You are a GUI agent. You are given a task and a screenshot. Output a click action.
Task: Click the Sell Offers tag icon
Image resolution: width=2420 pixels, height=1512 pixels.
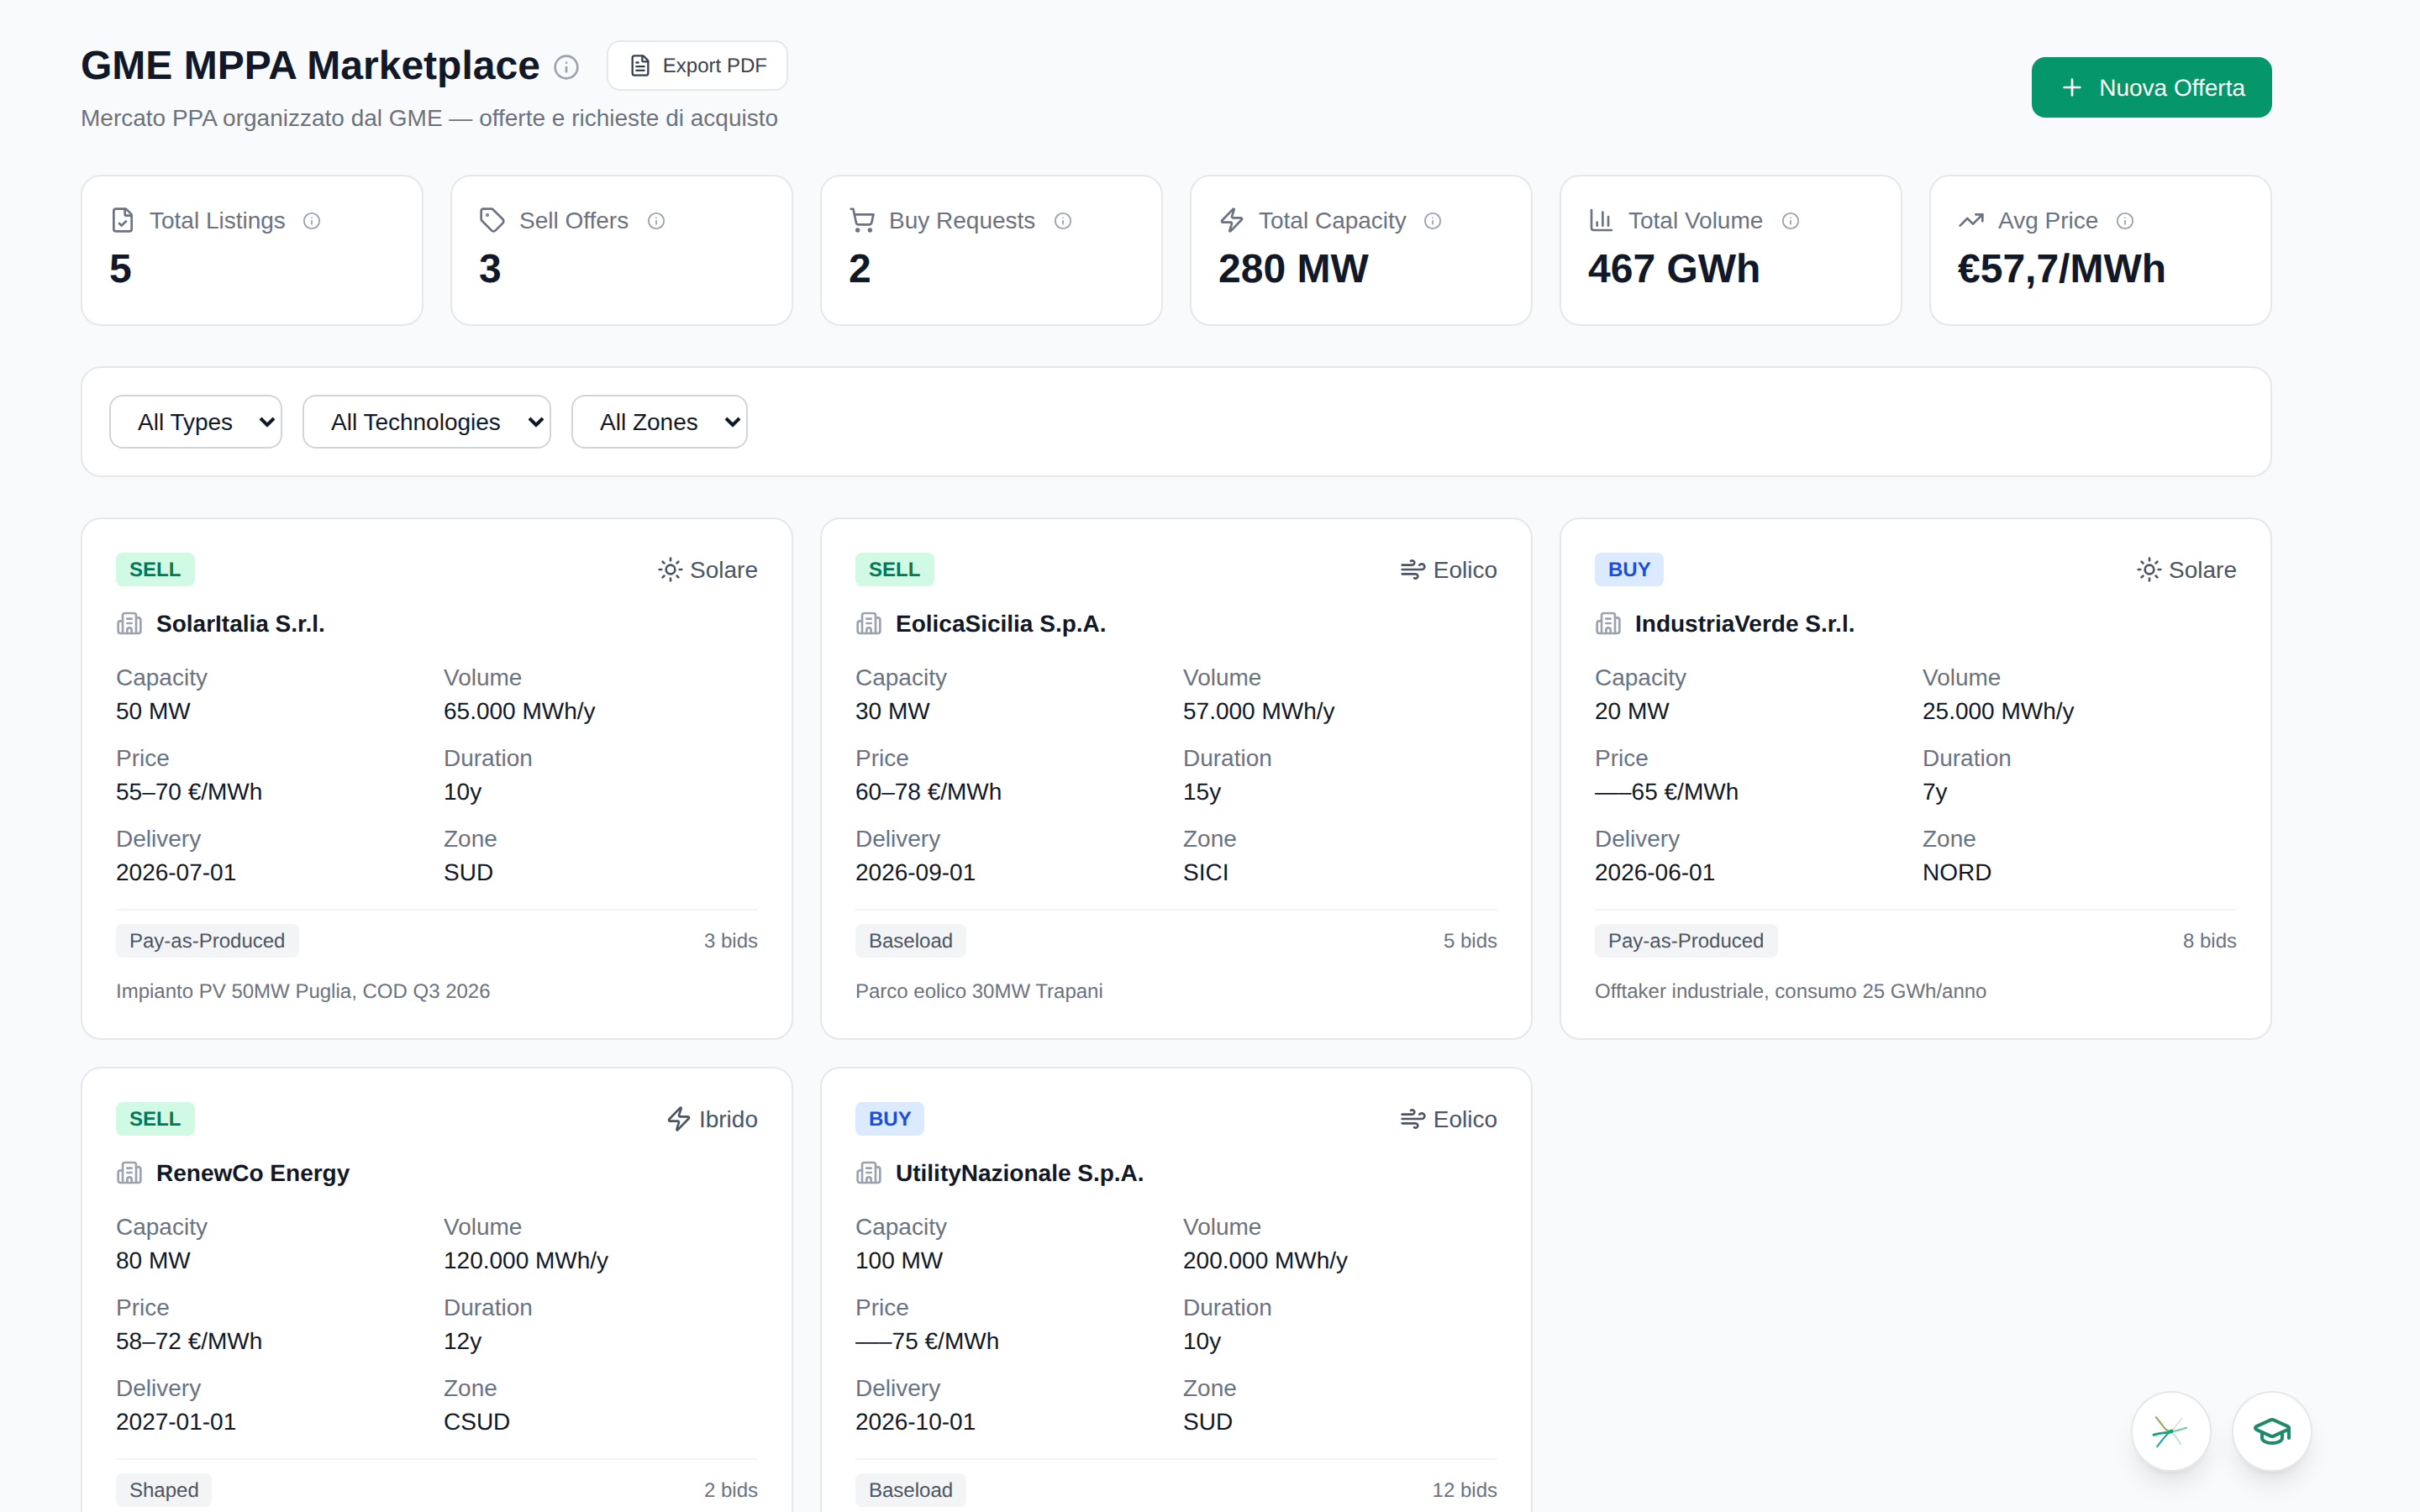(492, 220)
